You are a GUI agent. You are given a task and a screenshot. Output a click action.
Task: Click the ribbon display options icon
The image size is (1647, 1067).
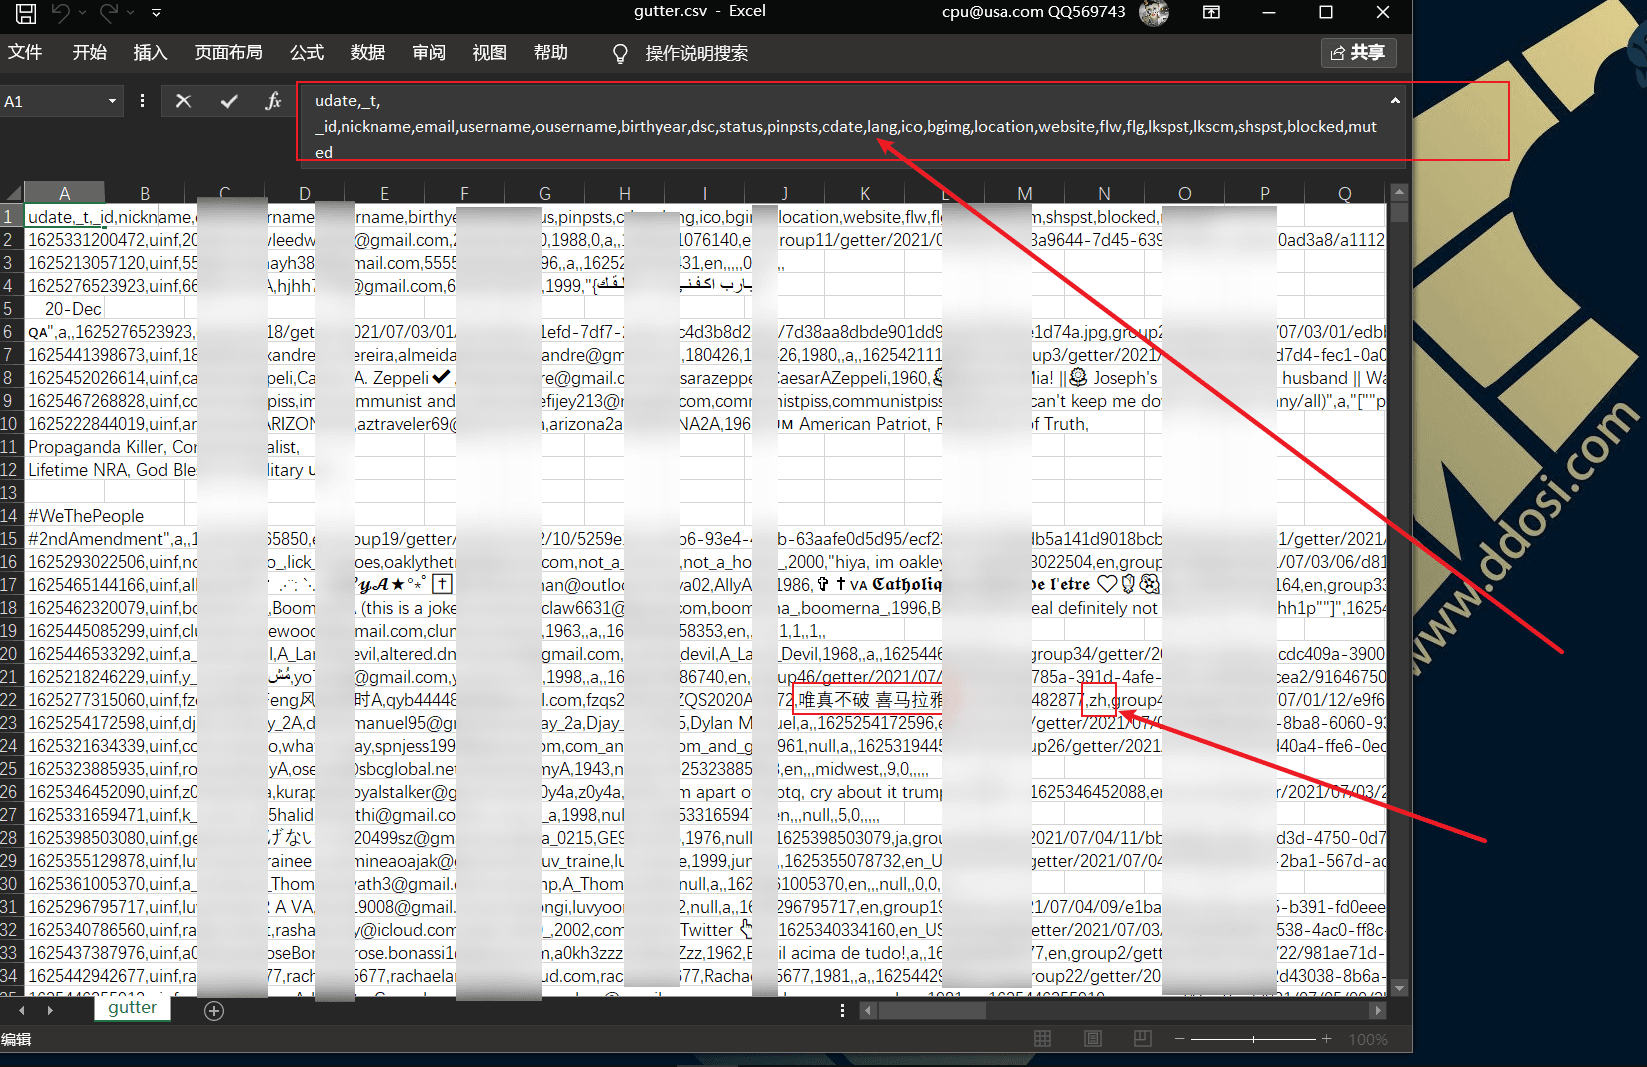(x=1211, y=13)
